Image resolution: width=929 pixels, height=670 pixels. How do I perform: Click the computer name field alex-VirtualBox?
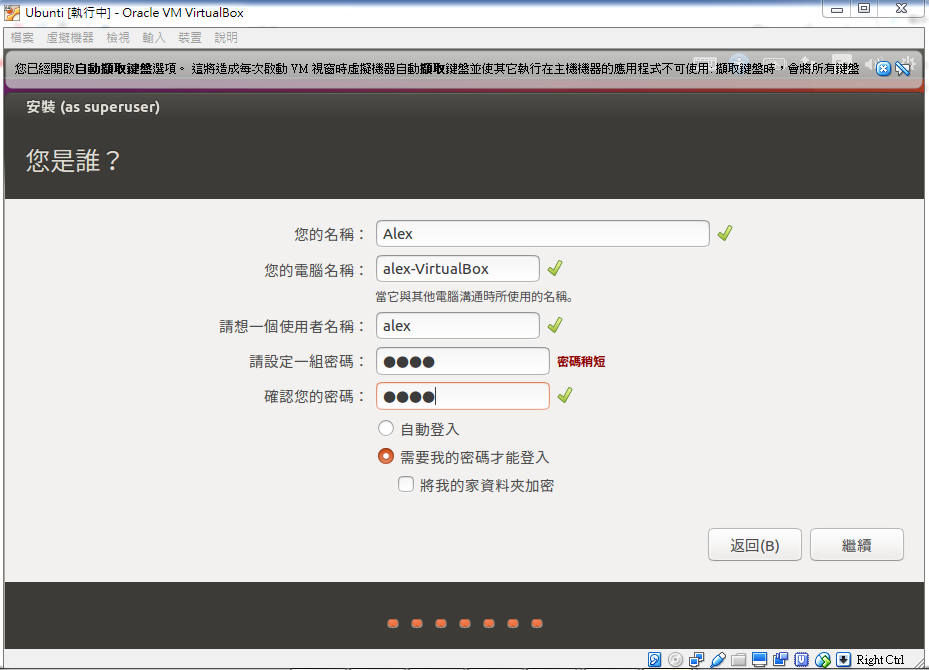[458, 269]
